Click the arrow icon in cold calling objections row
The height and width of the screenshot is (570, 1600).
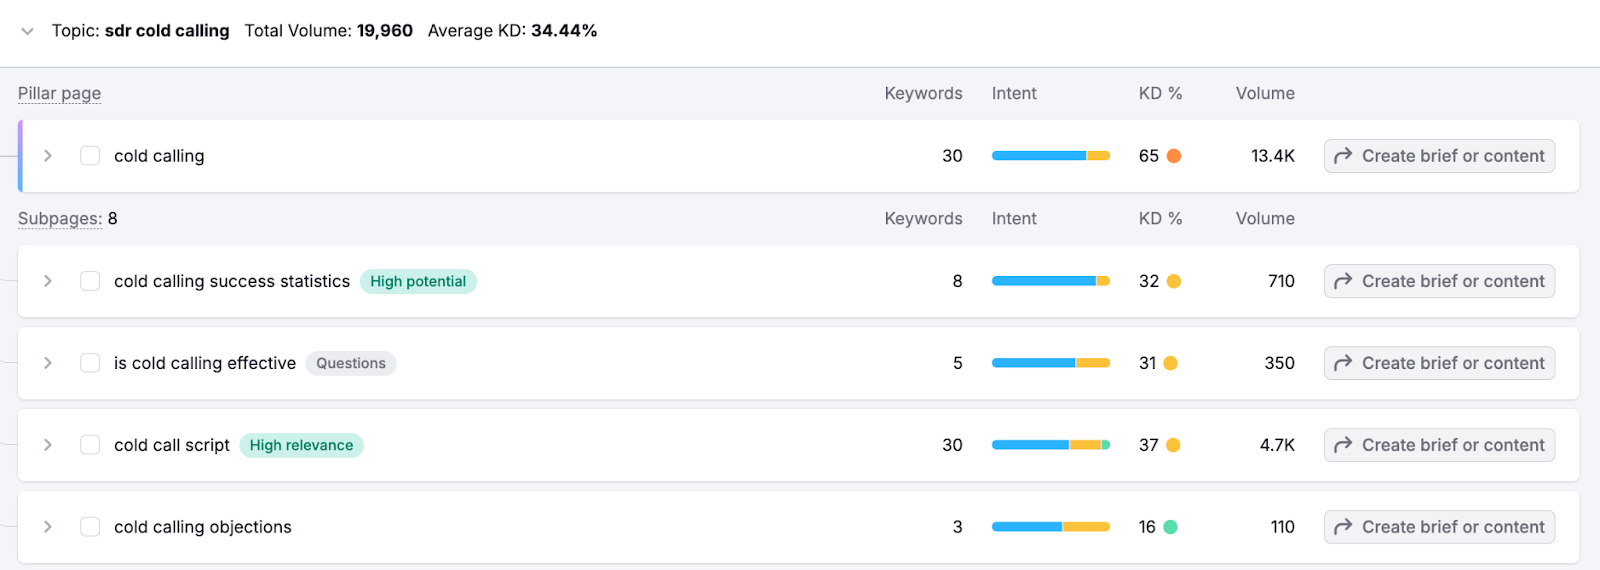[1343, 527]
